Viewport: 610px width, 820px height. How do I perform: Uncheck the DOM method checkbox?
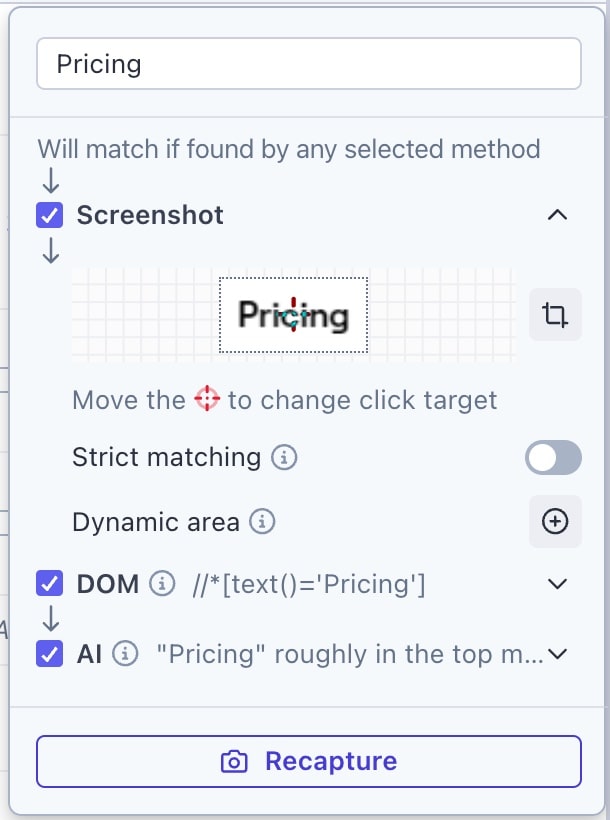50,583
